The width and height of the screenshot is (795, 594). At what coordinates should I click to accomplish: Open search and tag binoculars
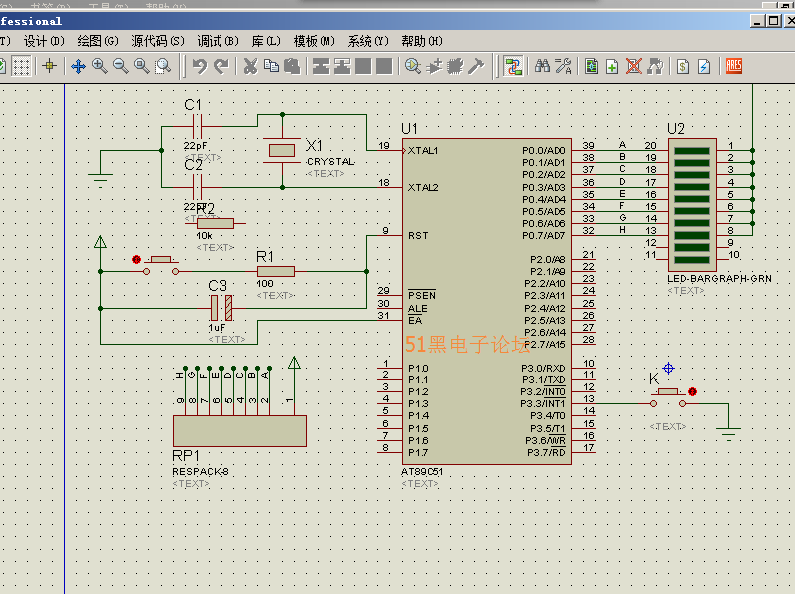[x=542, y=66]
